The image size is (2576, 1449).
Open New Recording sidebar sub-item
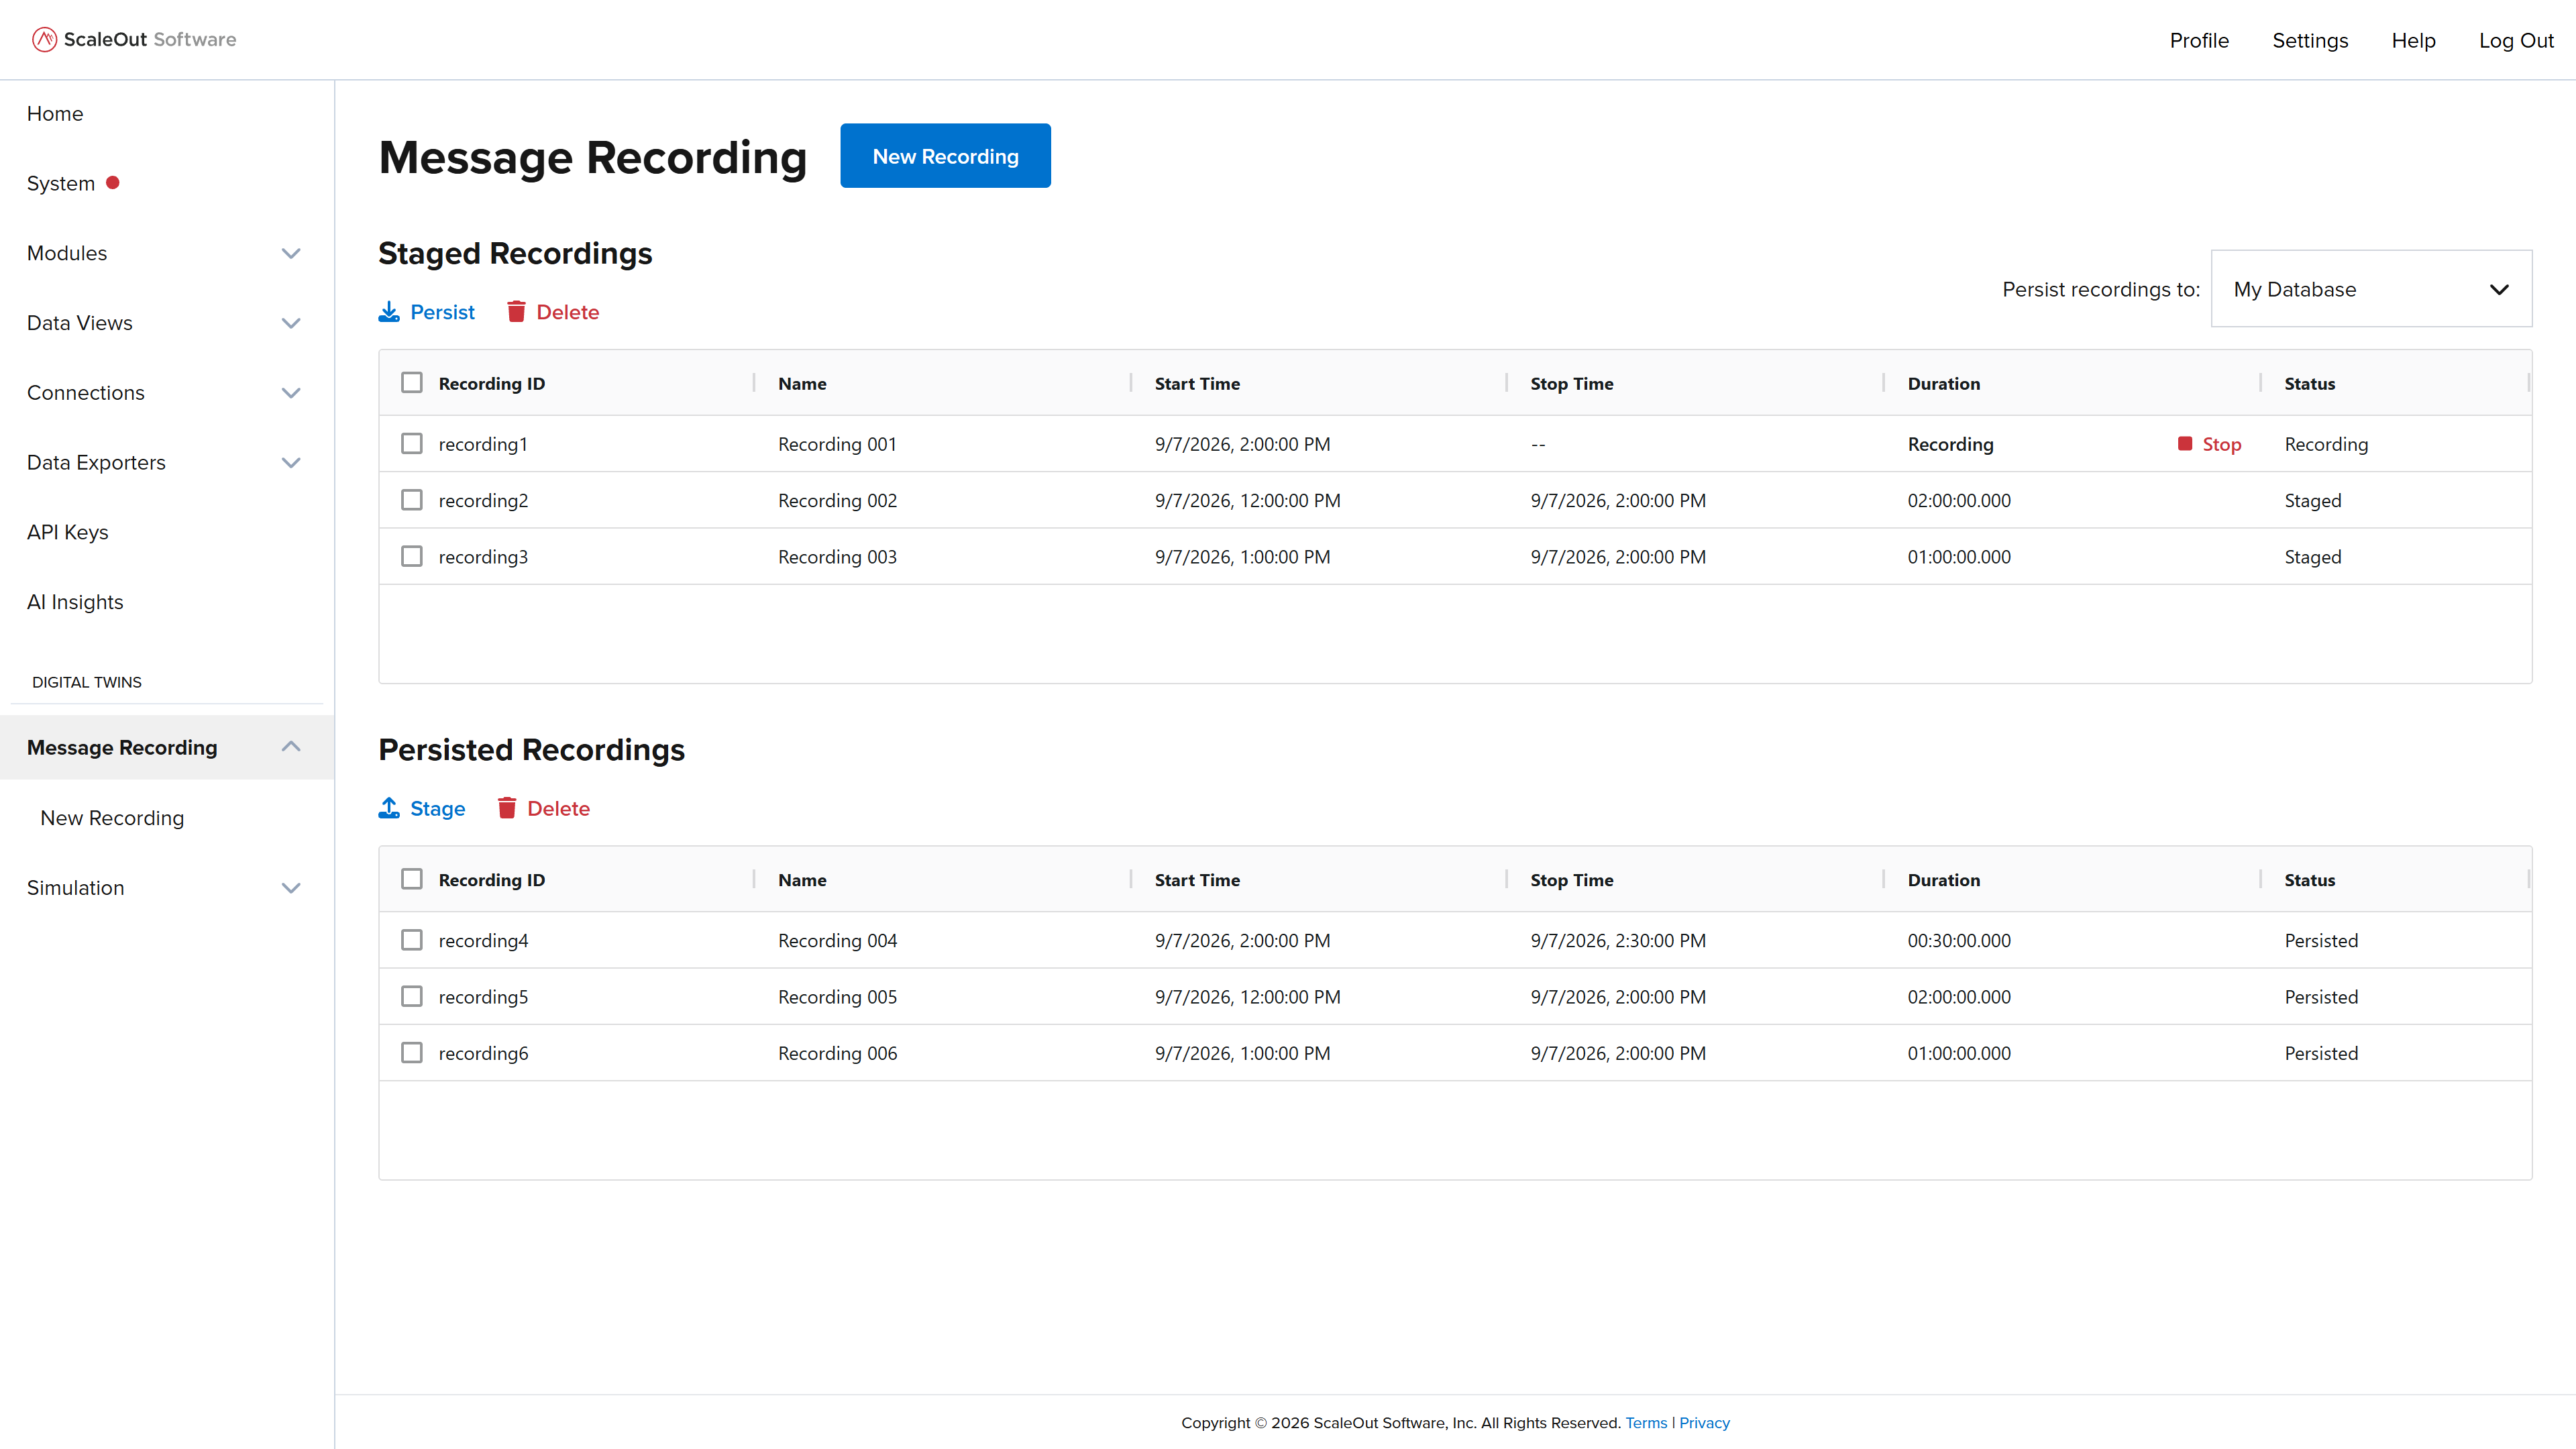112,818
